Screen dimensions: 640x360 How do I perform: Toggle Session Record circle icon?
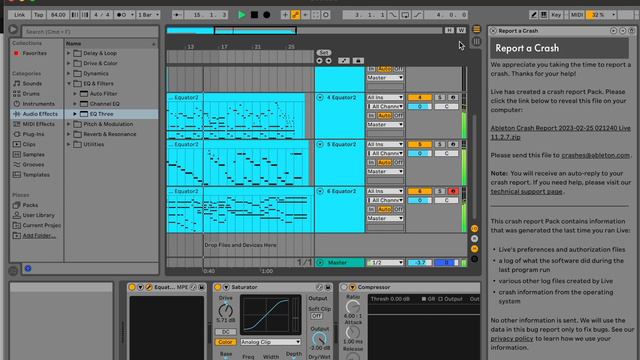coord(326,15)
